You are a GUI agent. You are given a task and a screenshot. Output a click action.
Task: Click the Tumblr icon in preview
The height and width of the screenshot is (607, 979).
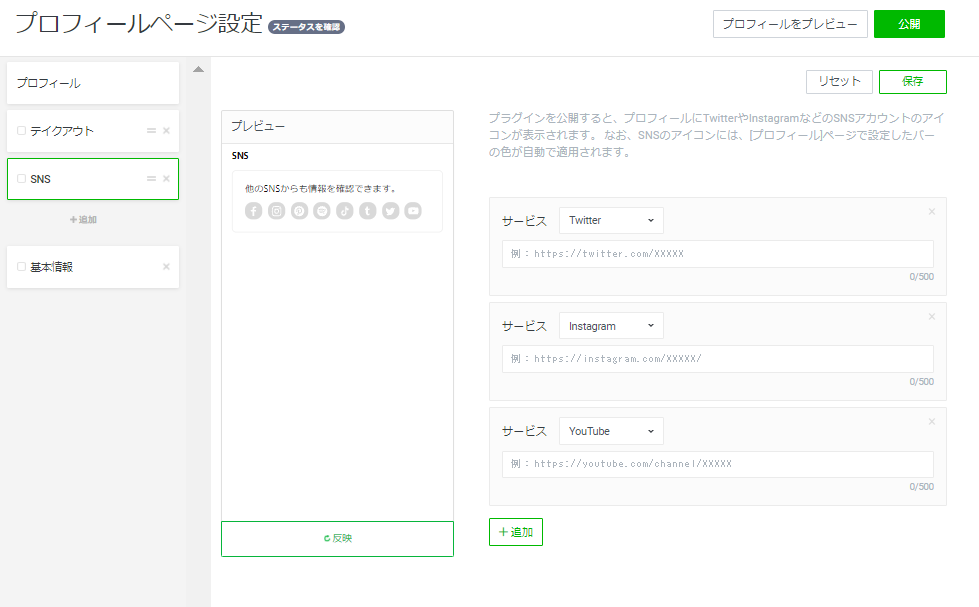tap(368, 211)
